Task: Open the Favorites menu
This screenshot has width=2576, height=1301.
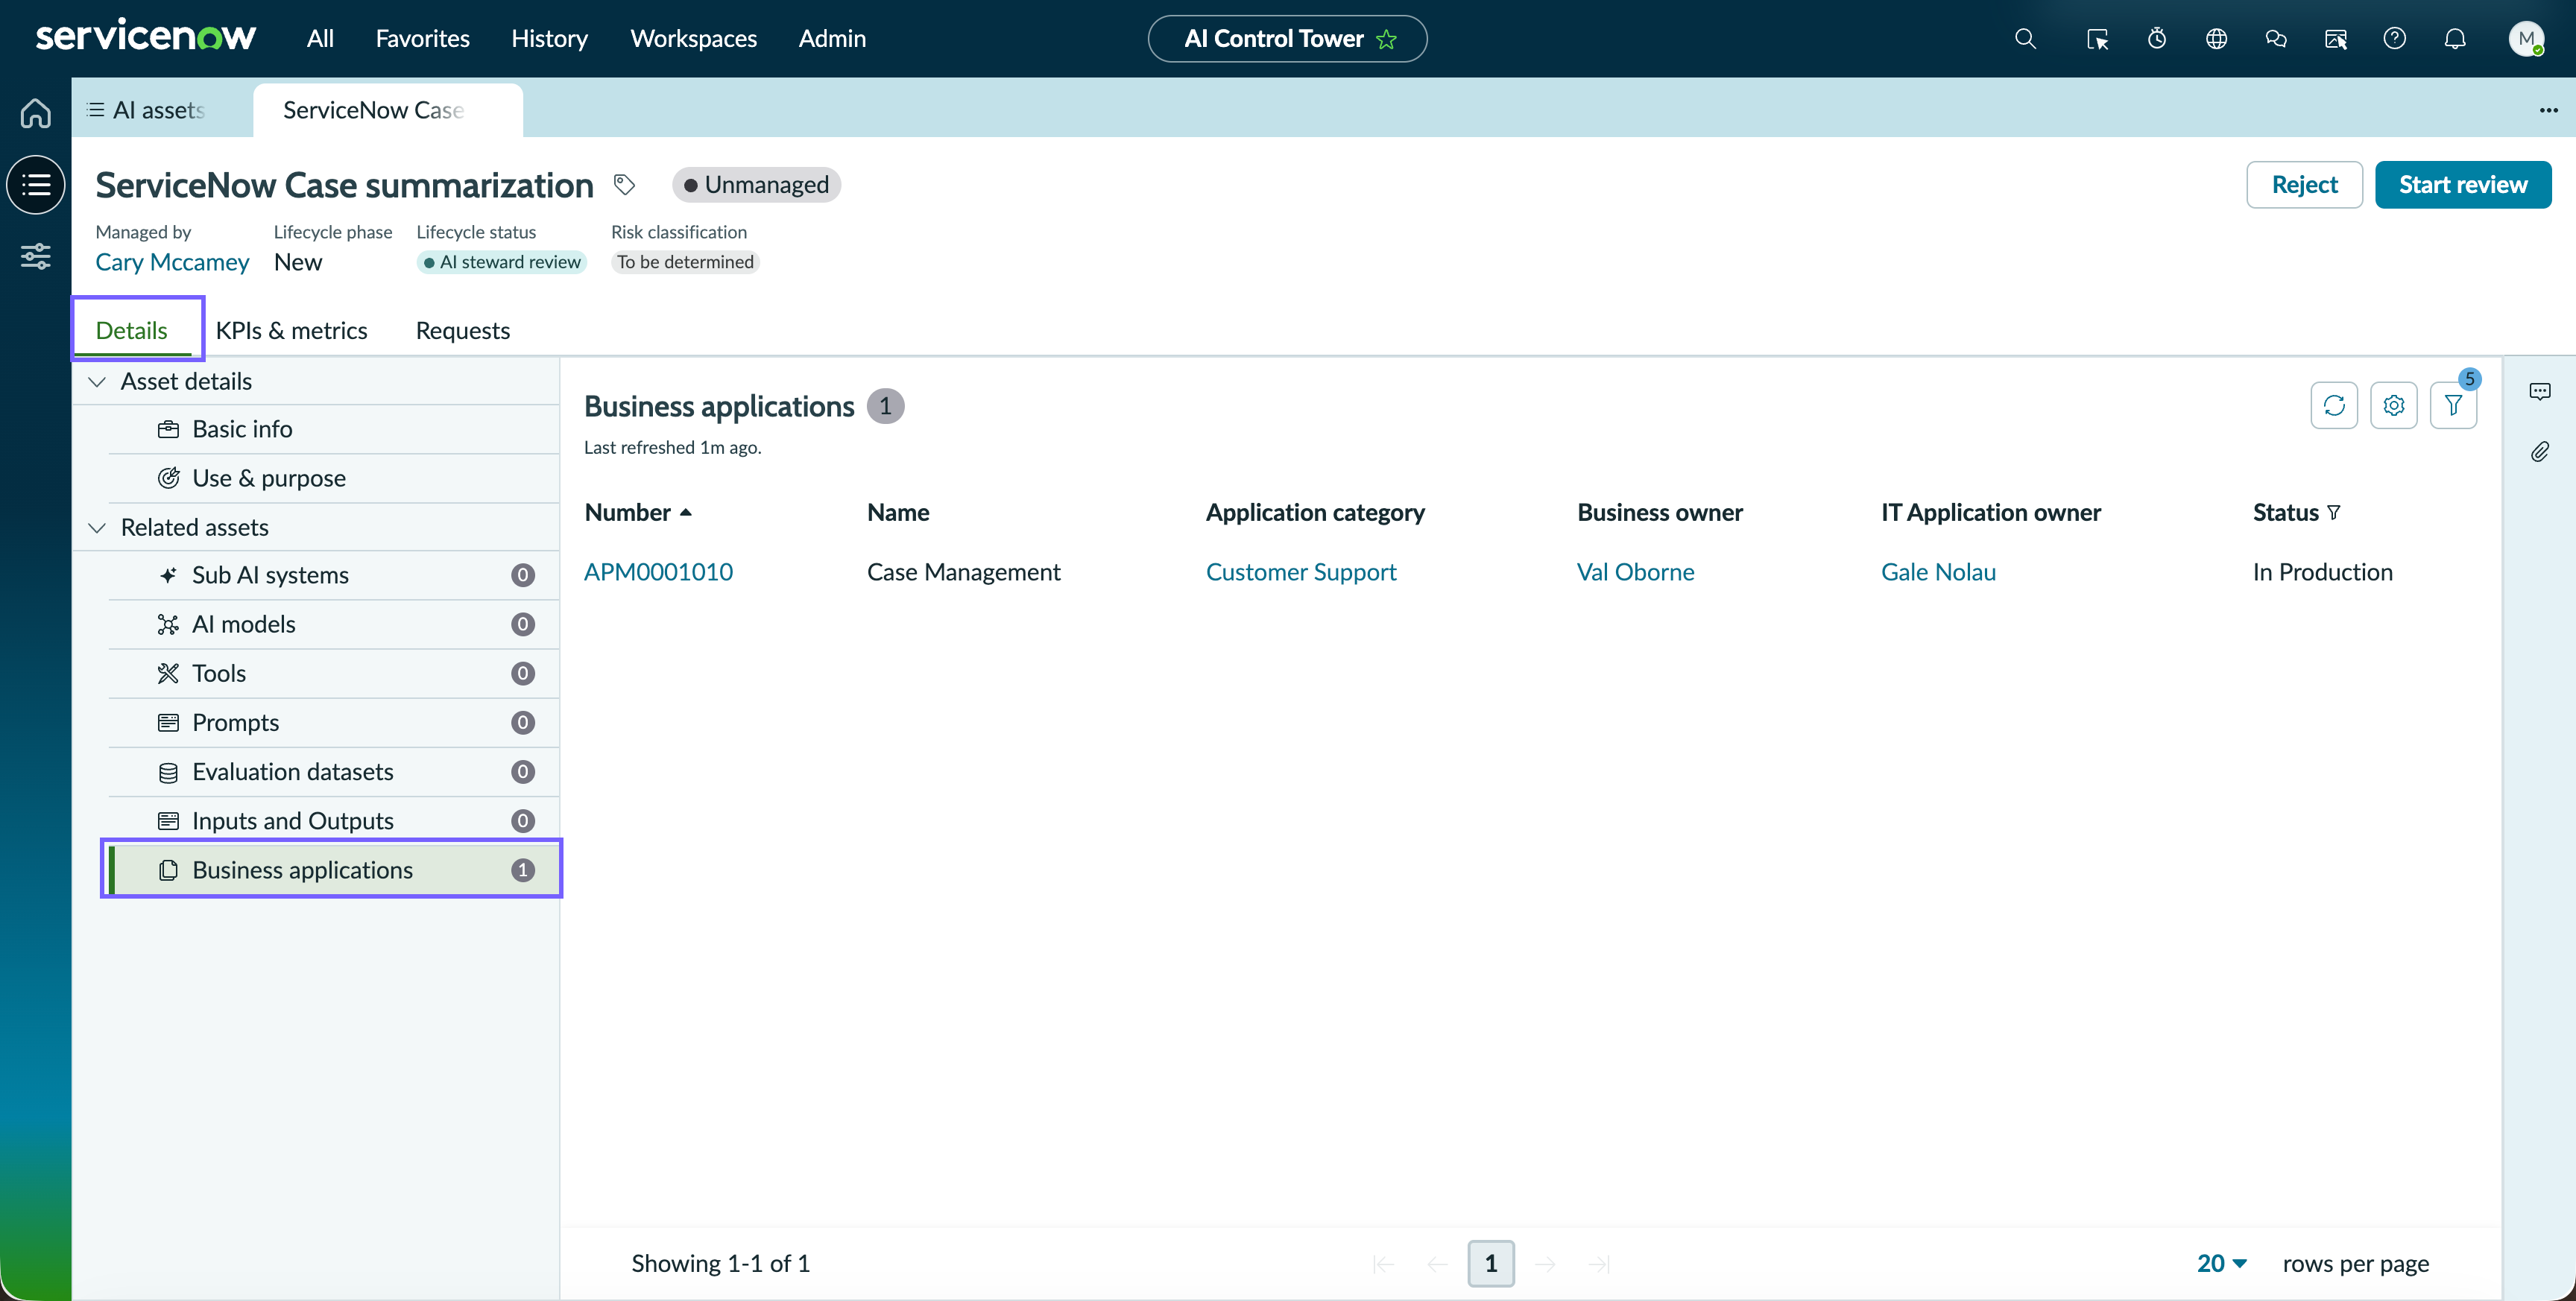Action: tap(422, 39)
